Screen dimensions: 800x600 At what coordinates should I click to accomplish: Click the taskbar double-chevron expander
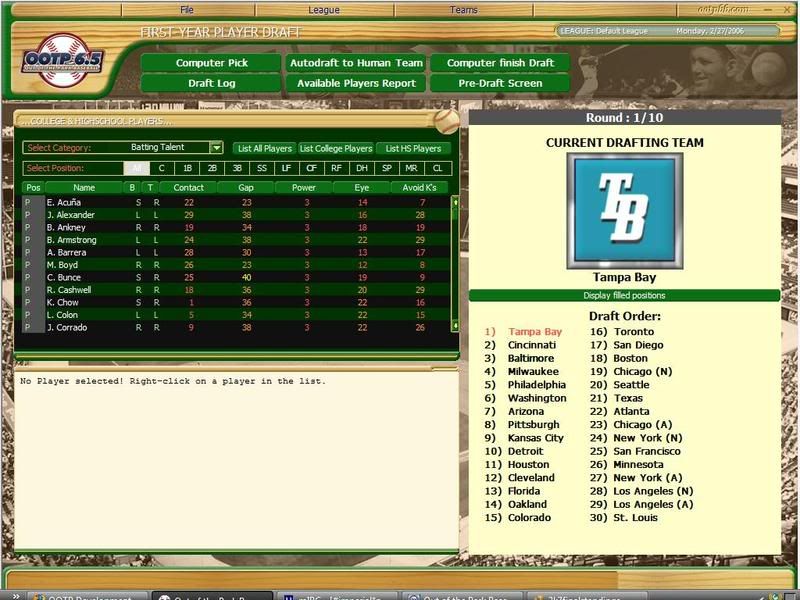pyautogui.click(x=15, y=596)
